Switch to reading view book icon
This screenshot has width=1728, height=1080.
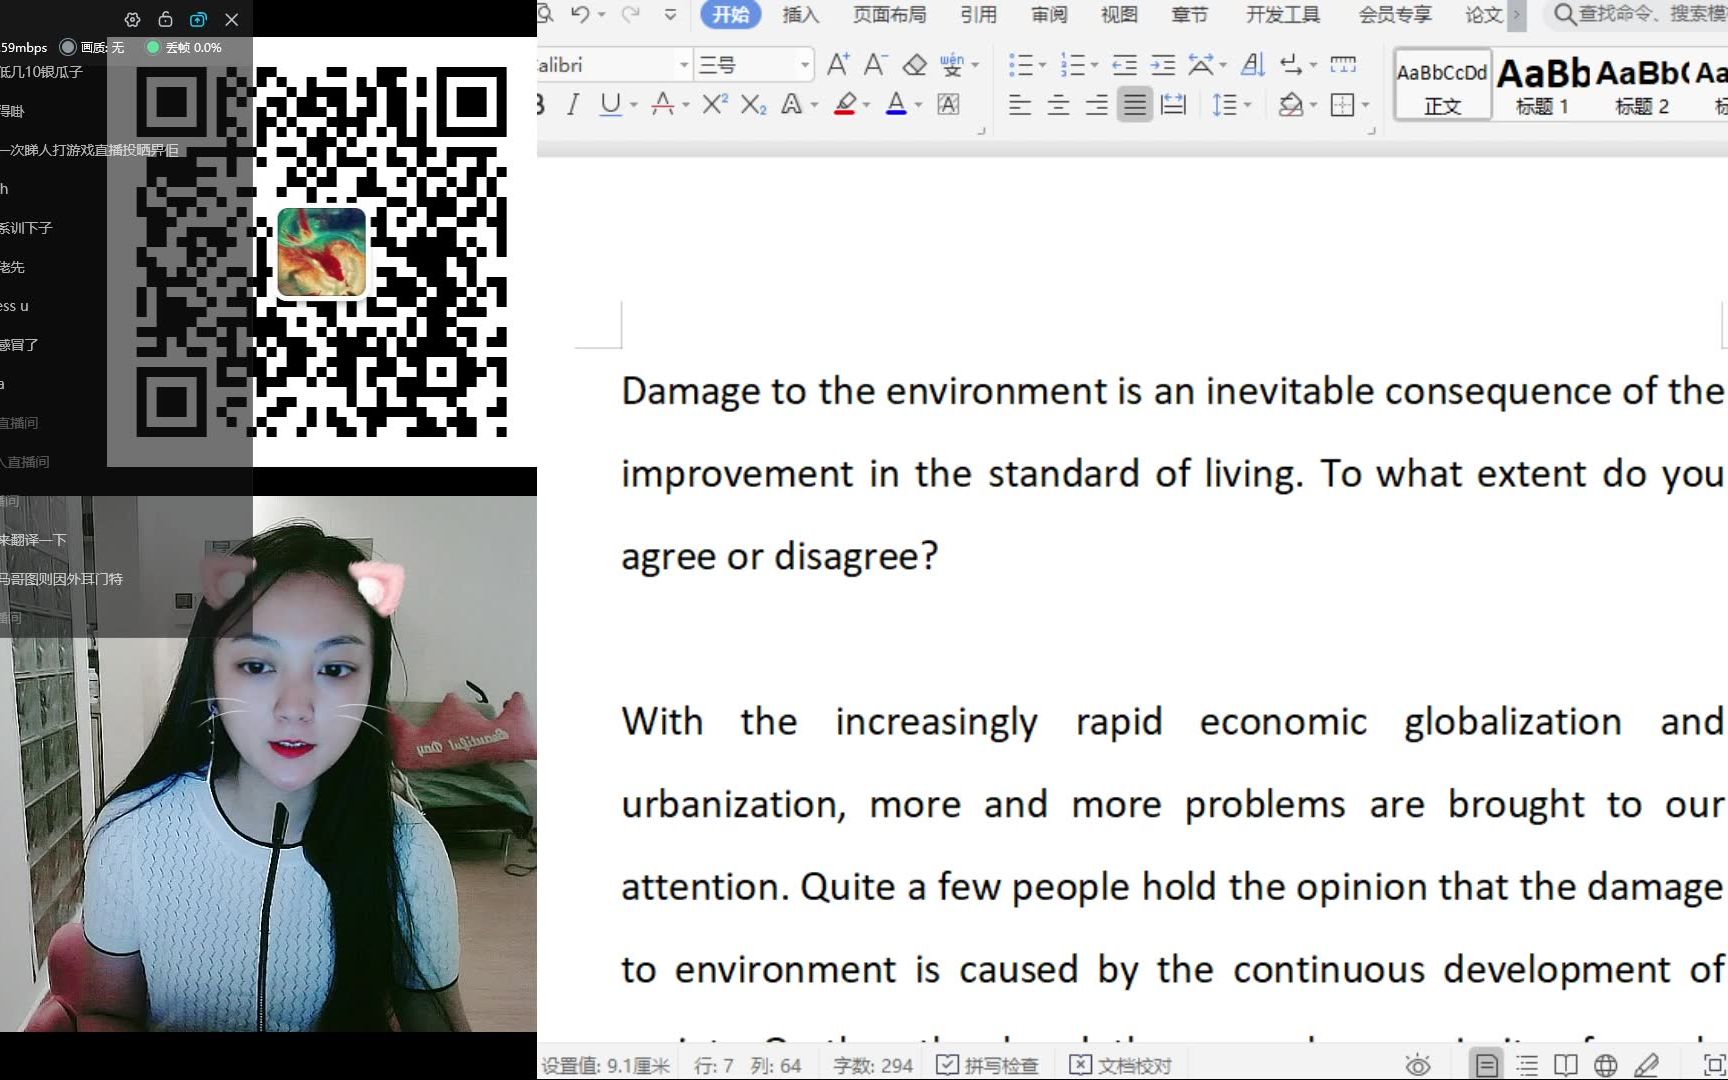point(1566,1065)
